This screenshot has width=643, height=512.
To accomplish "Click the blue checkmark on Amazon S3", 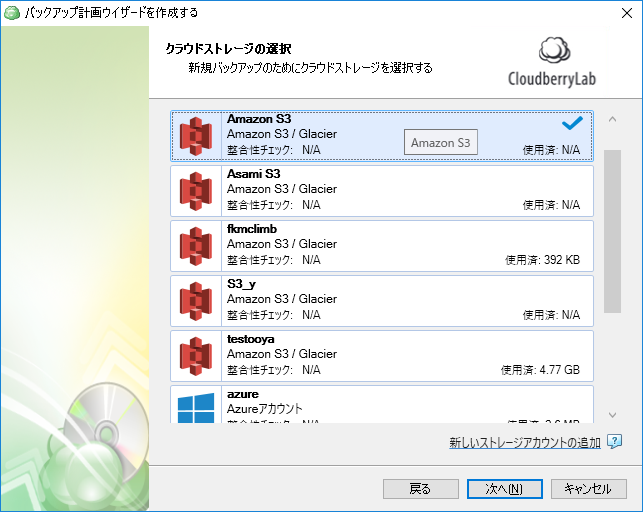I will [x=572, y=123].
